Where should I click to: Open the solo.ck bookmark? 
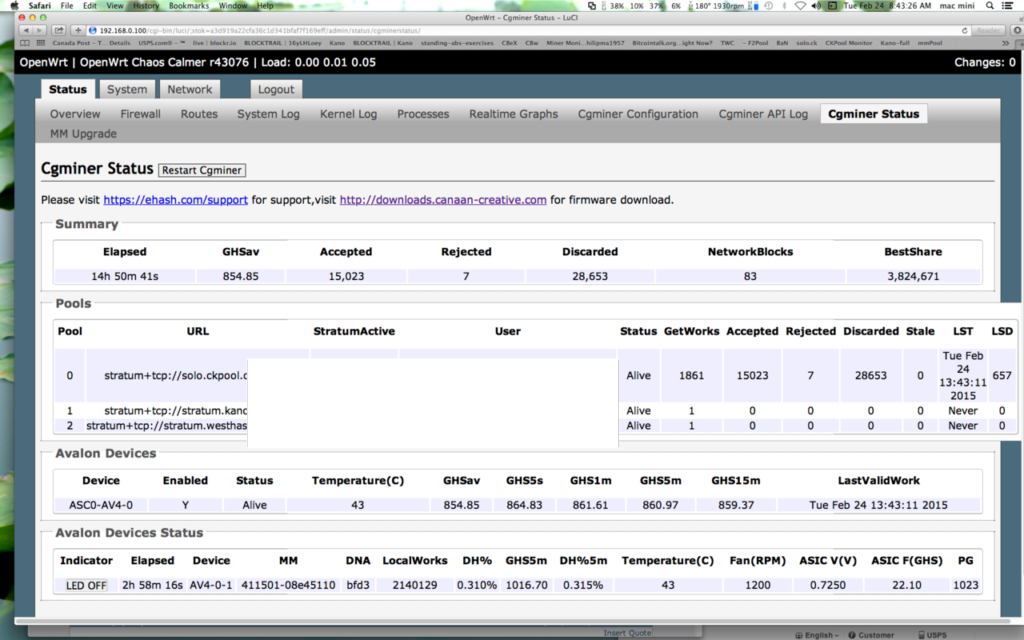[807, 43]
